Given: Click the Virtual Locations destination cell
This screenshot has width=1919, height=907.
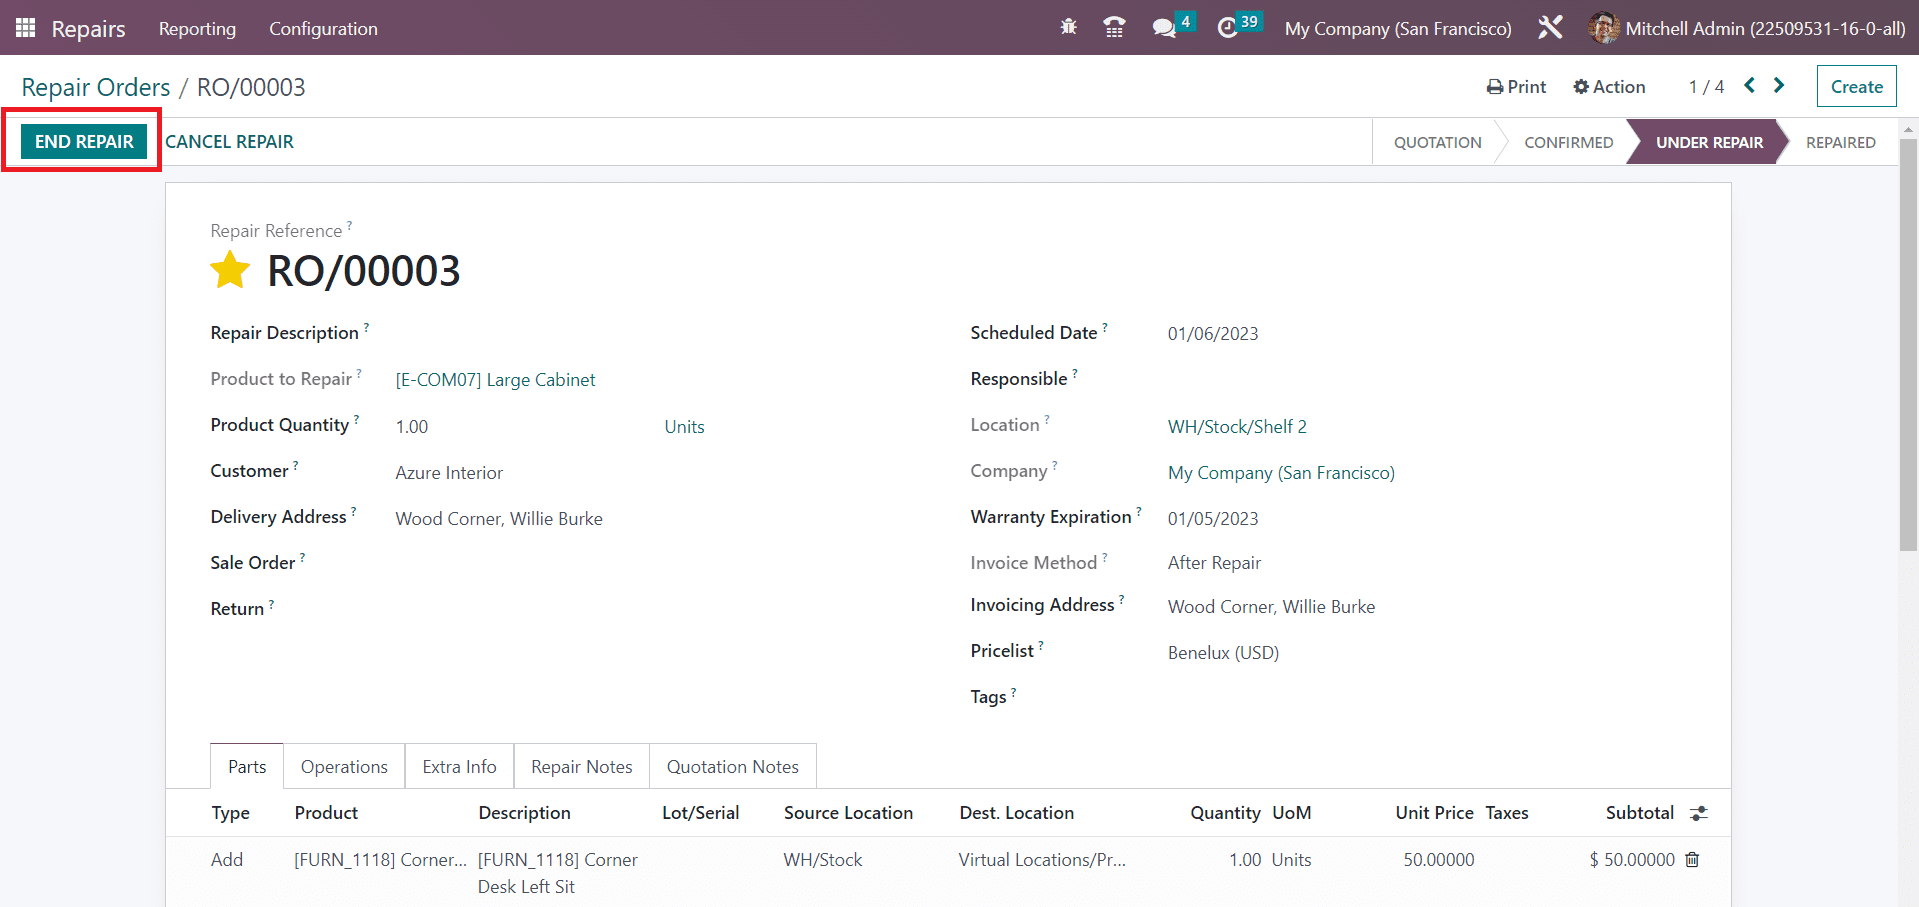Looking at the screenshot, I should pos(1042,860).
